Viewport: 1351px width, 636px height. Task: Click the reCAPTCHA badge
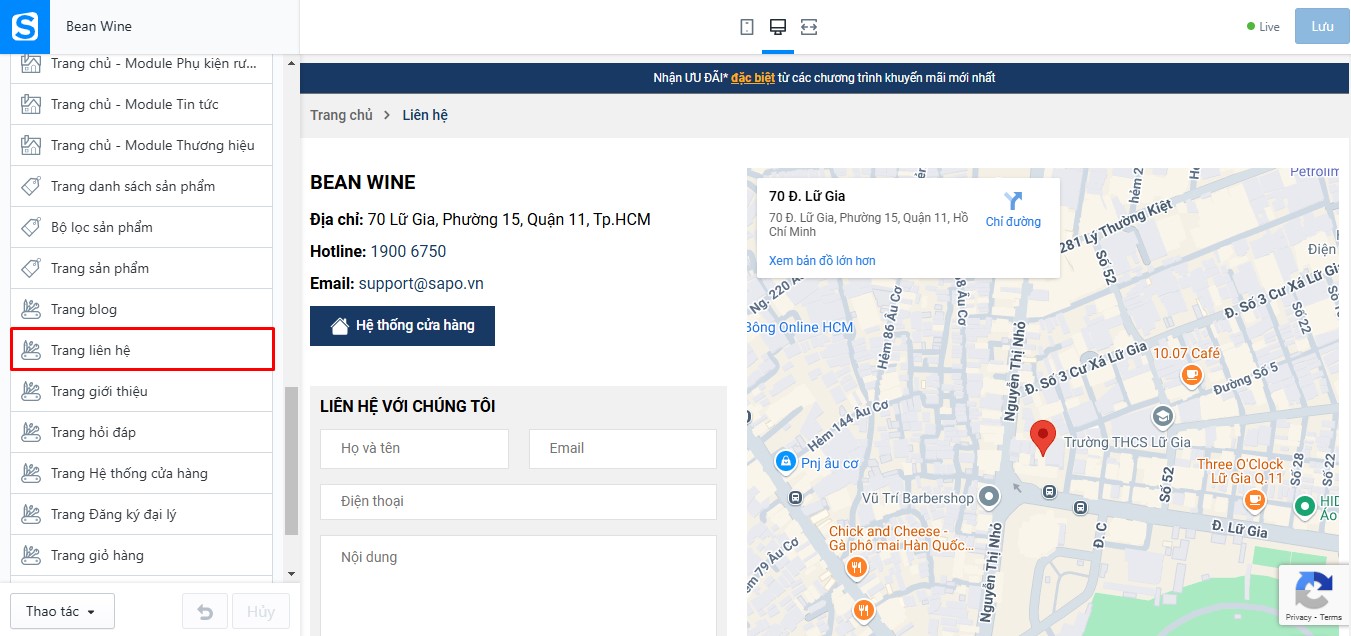pyautogui.click(x=1314, y=595)
